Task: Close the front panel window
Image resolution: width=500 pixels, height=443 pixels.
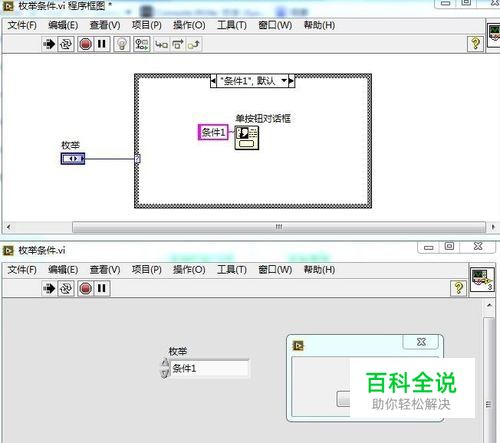Action: click(478, 246)
